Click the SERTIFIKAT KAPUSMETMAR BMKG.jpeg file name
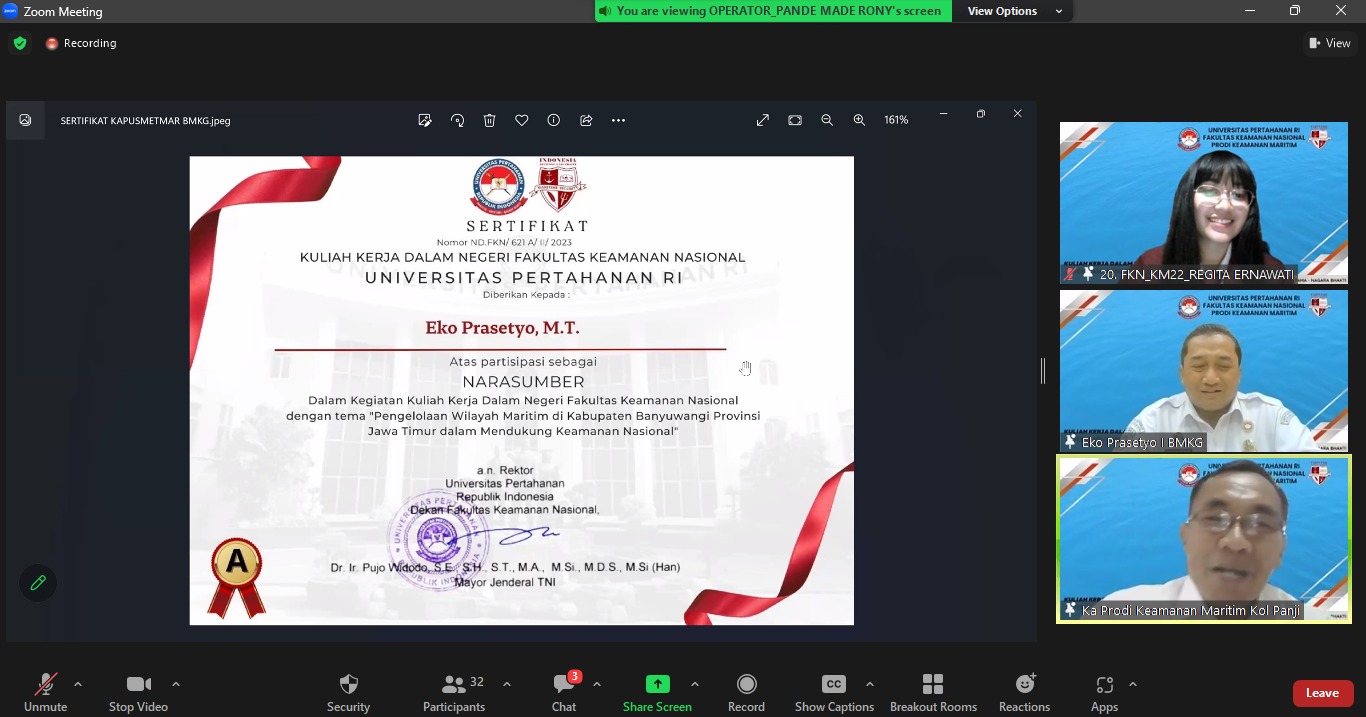 pos(145,121)
